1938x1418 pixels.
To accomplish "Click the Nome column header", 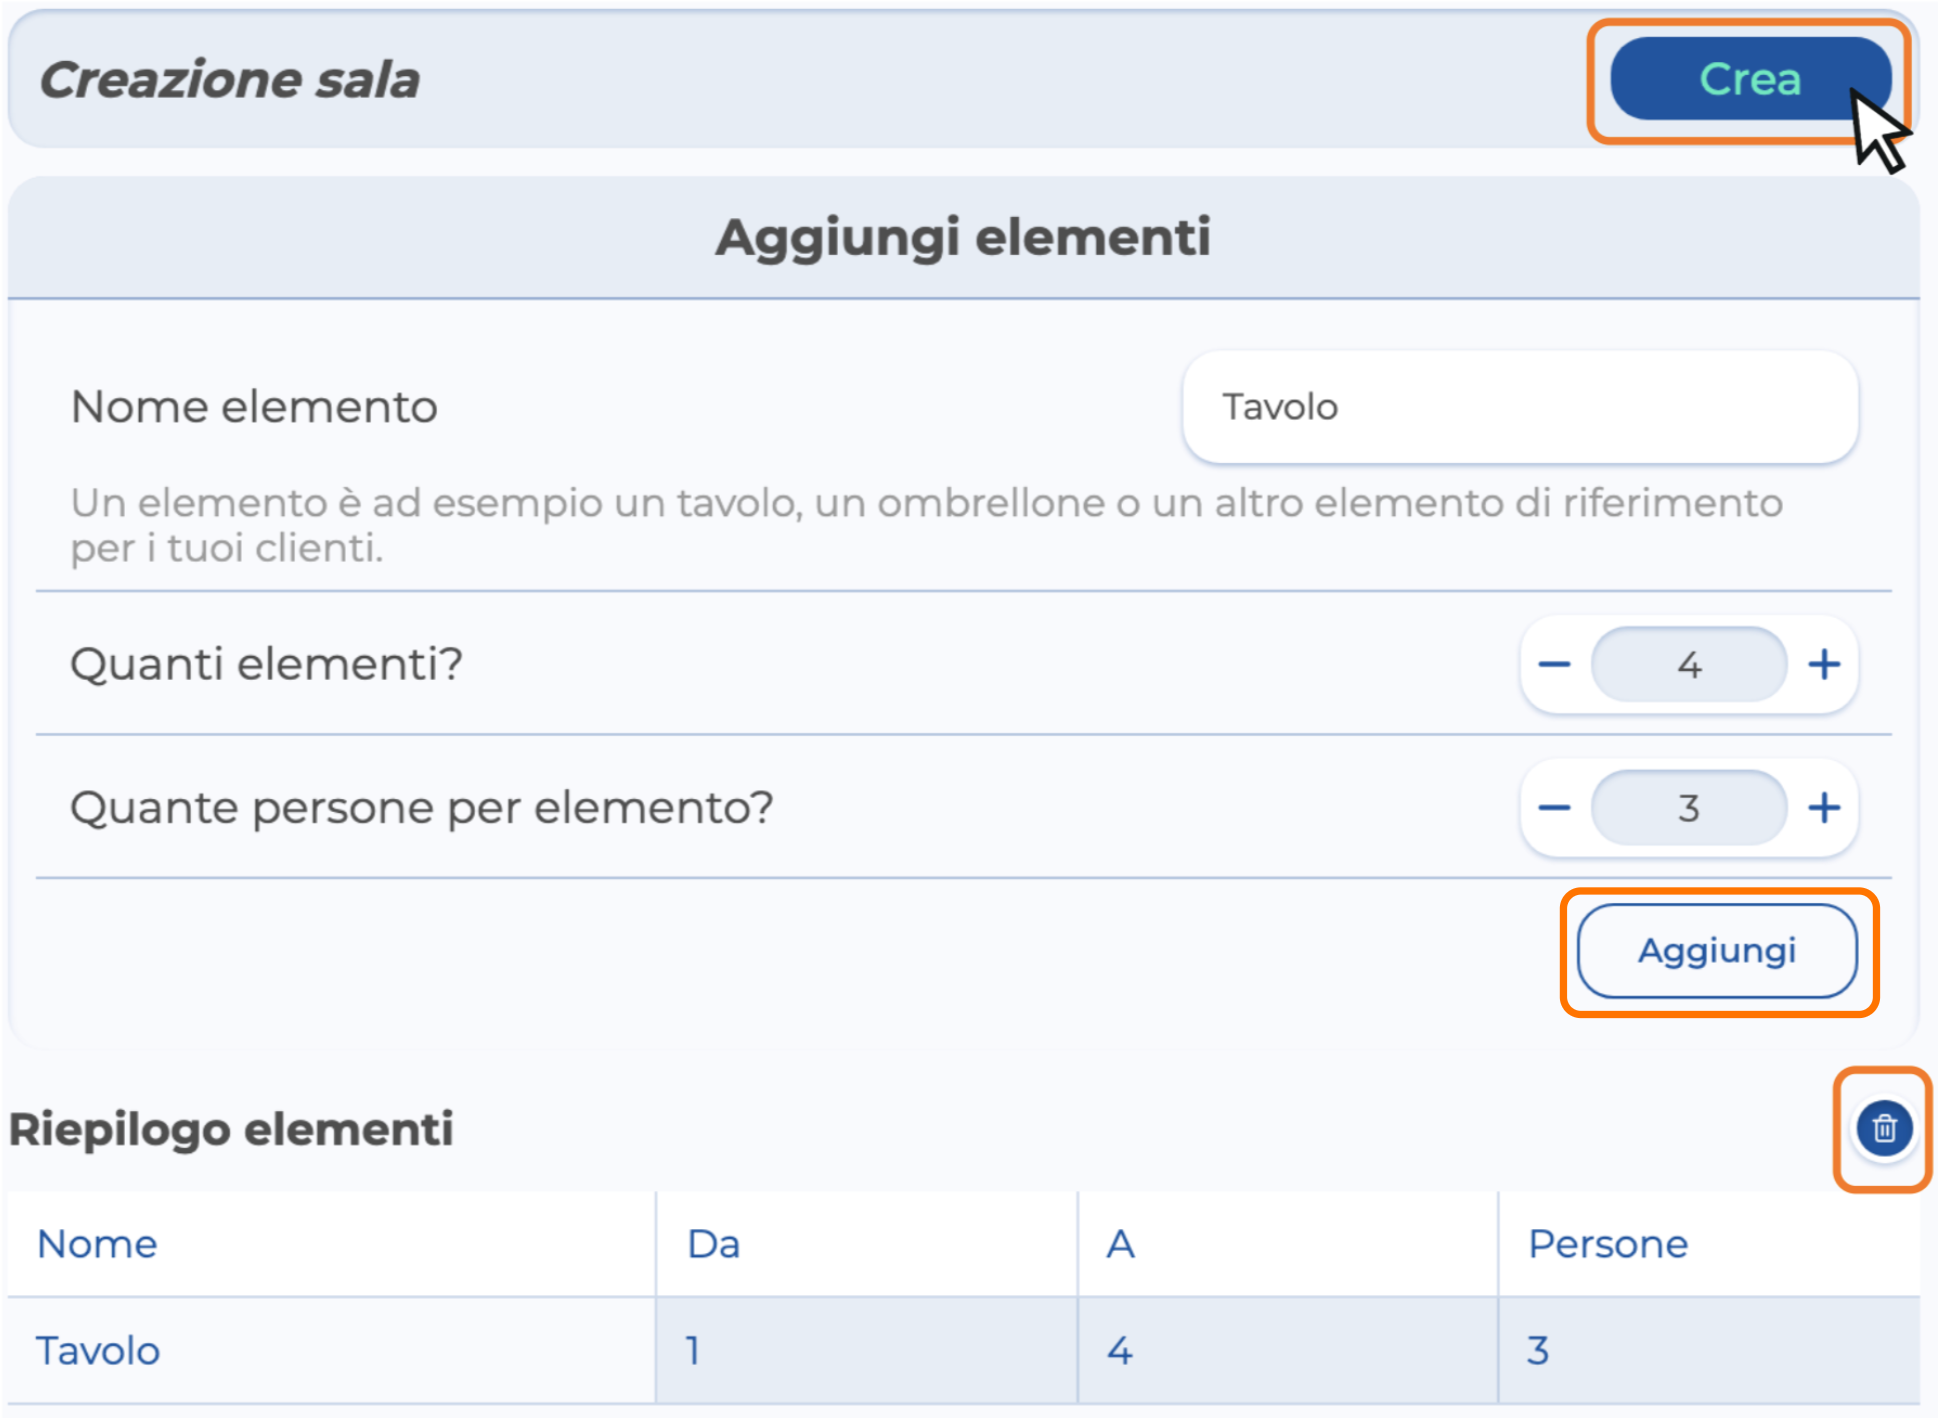I will coord(98,1244).
